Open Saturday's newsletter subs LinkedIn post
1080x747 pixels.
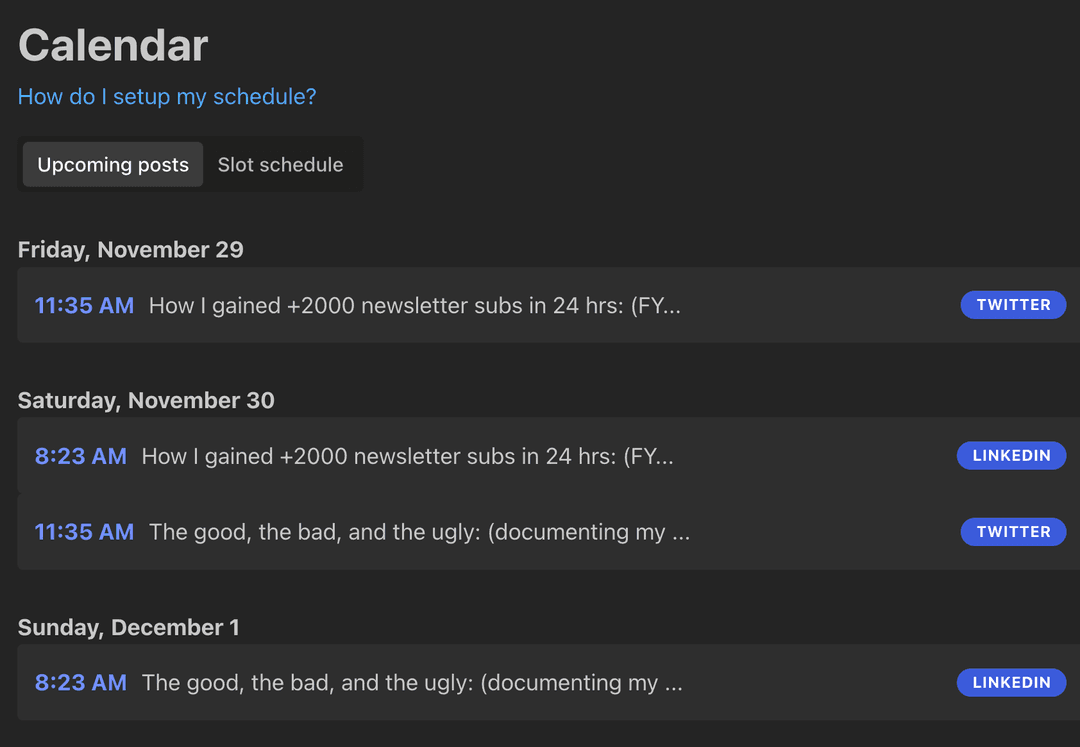[x=408, y=455]
